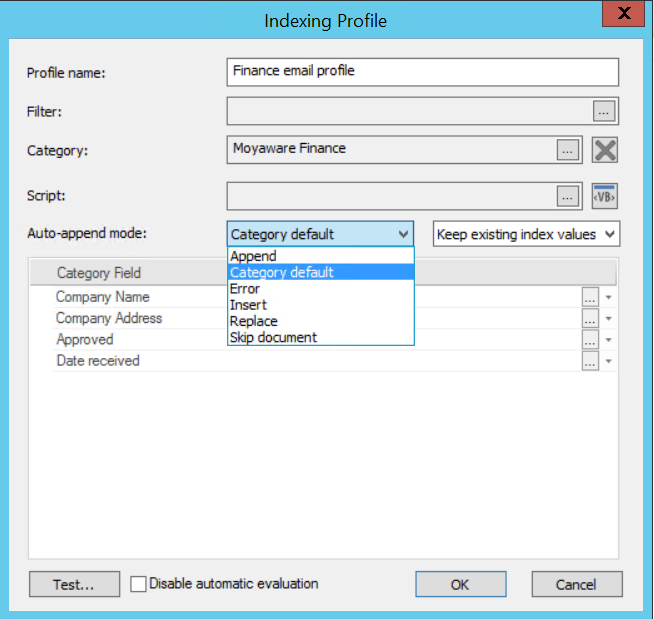
Task: Choose Insert from the dropdown list
Action: [321, 304]
